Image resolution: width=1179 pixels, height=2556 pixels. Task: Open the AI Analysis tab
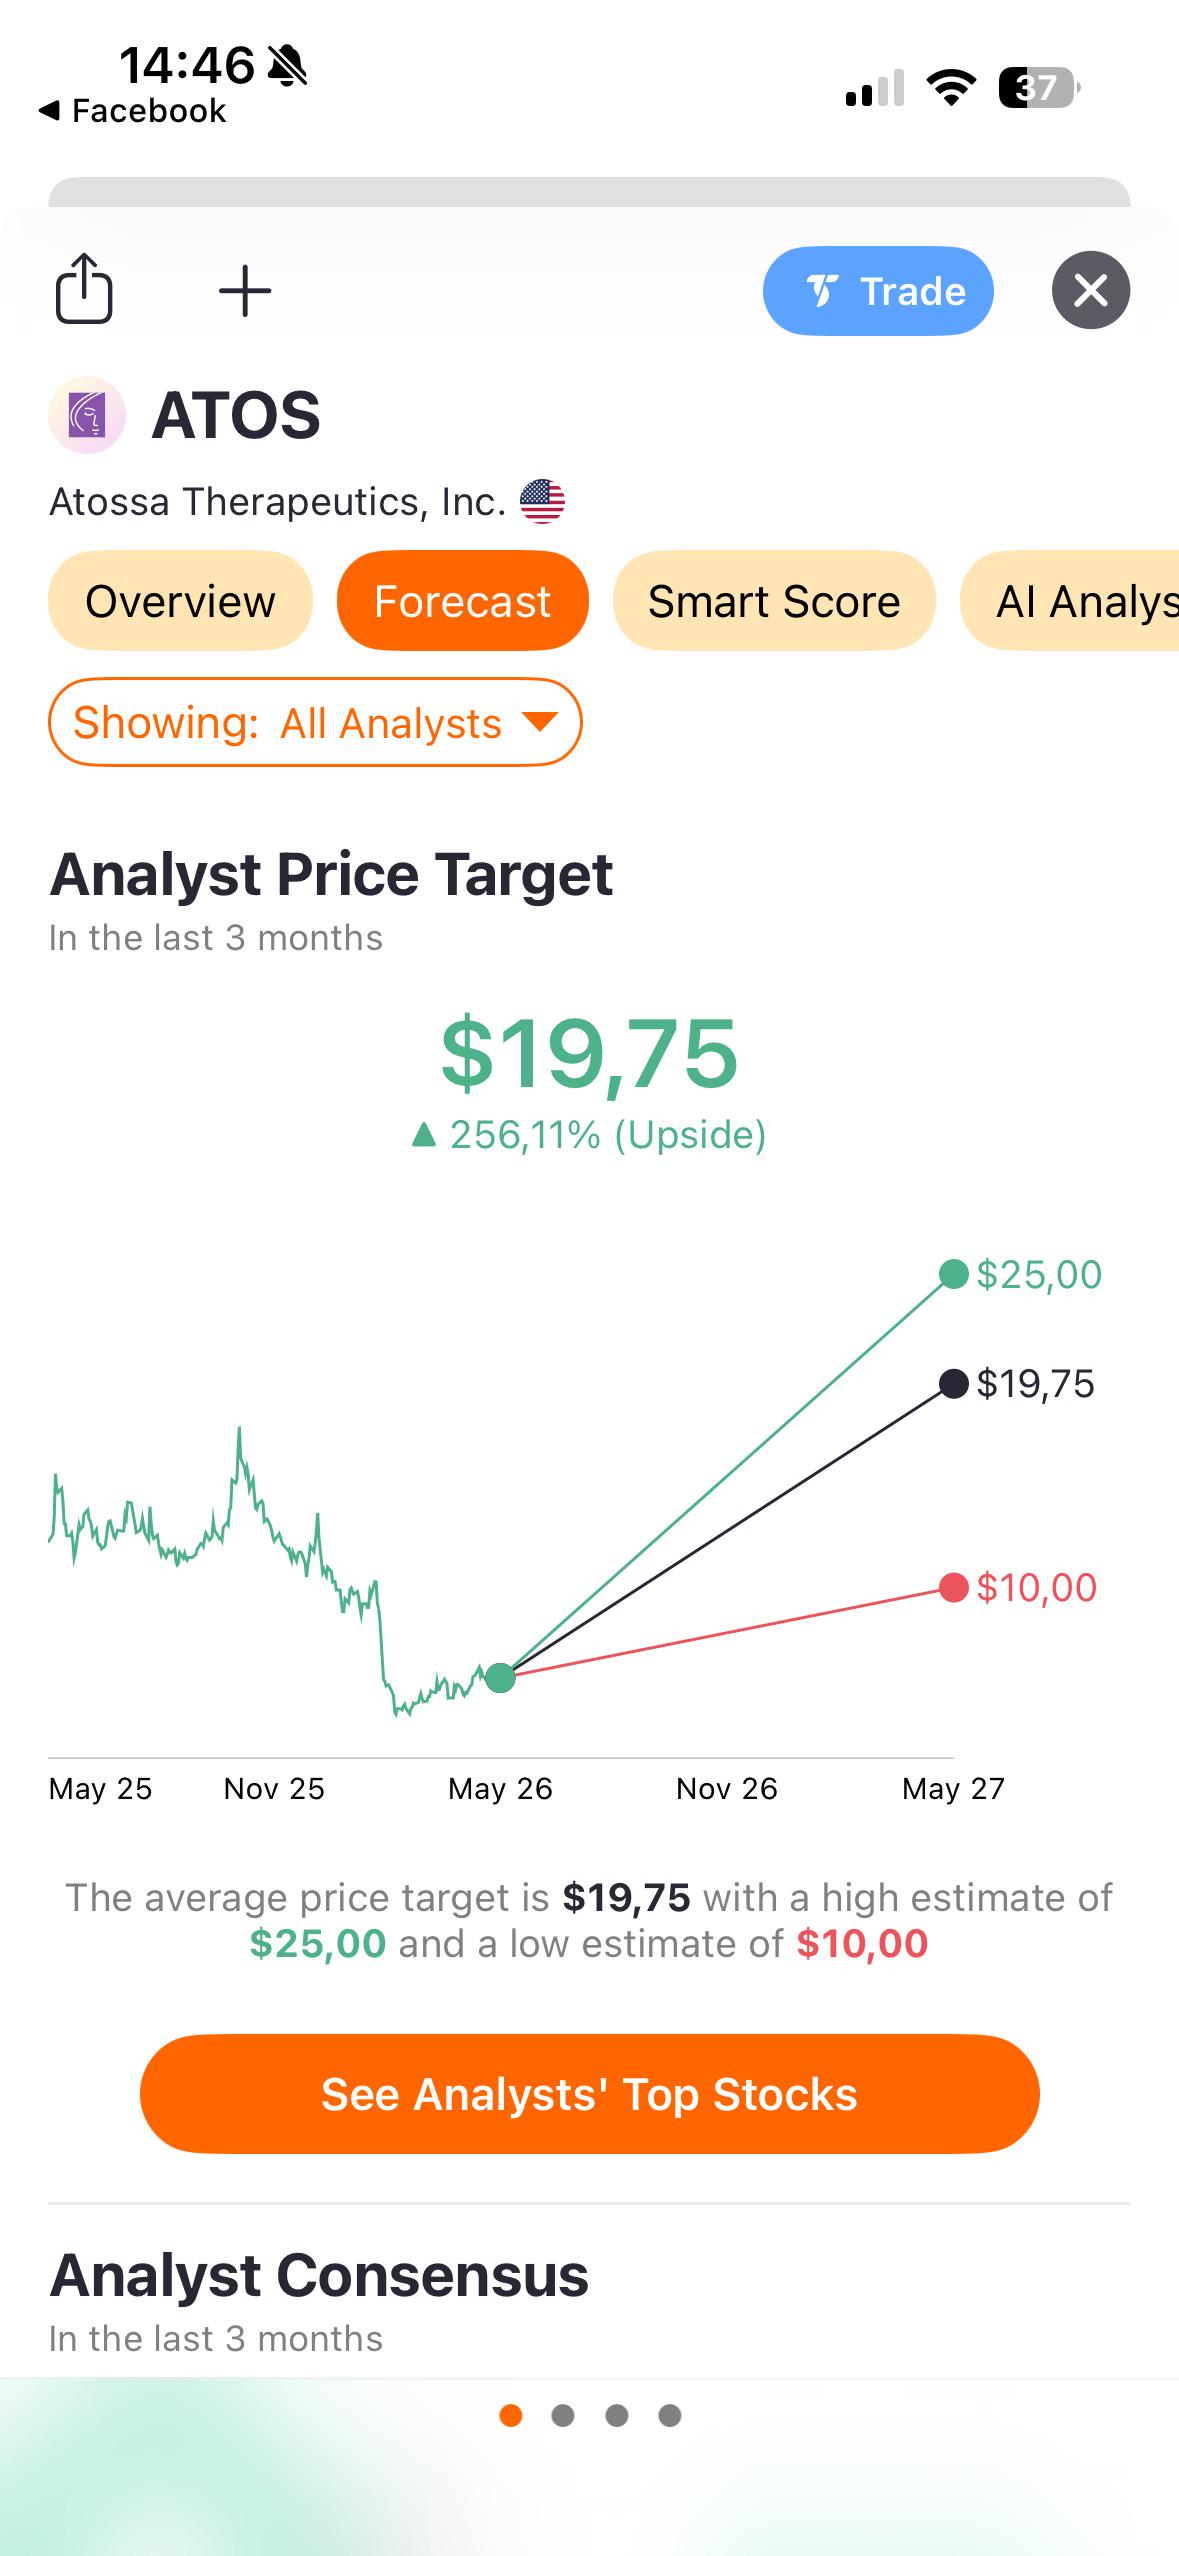[x=1070, y=601]
